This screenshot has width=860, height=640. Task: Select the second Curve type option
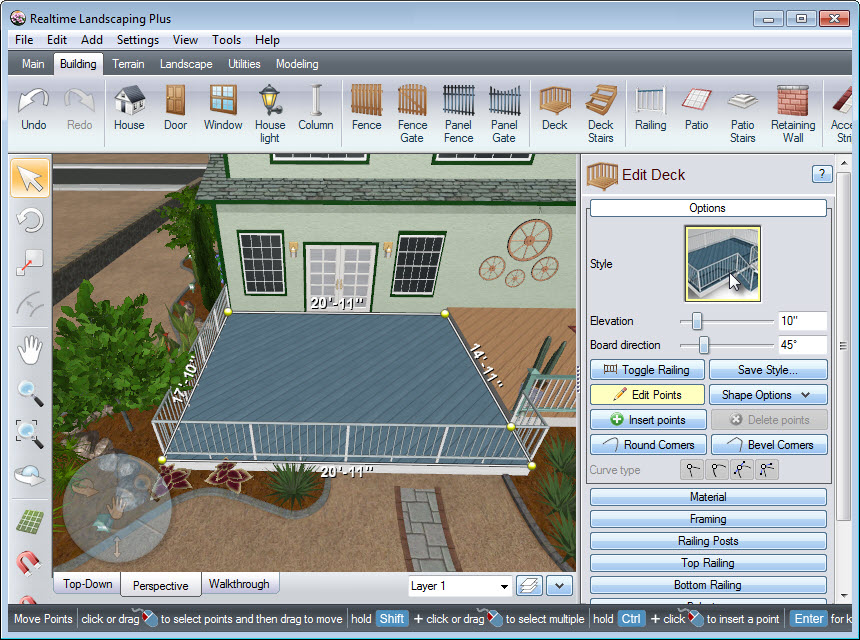click(716, 469)
